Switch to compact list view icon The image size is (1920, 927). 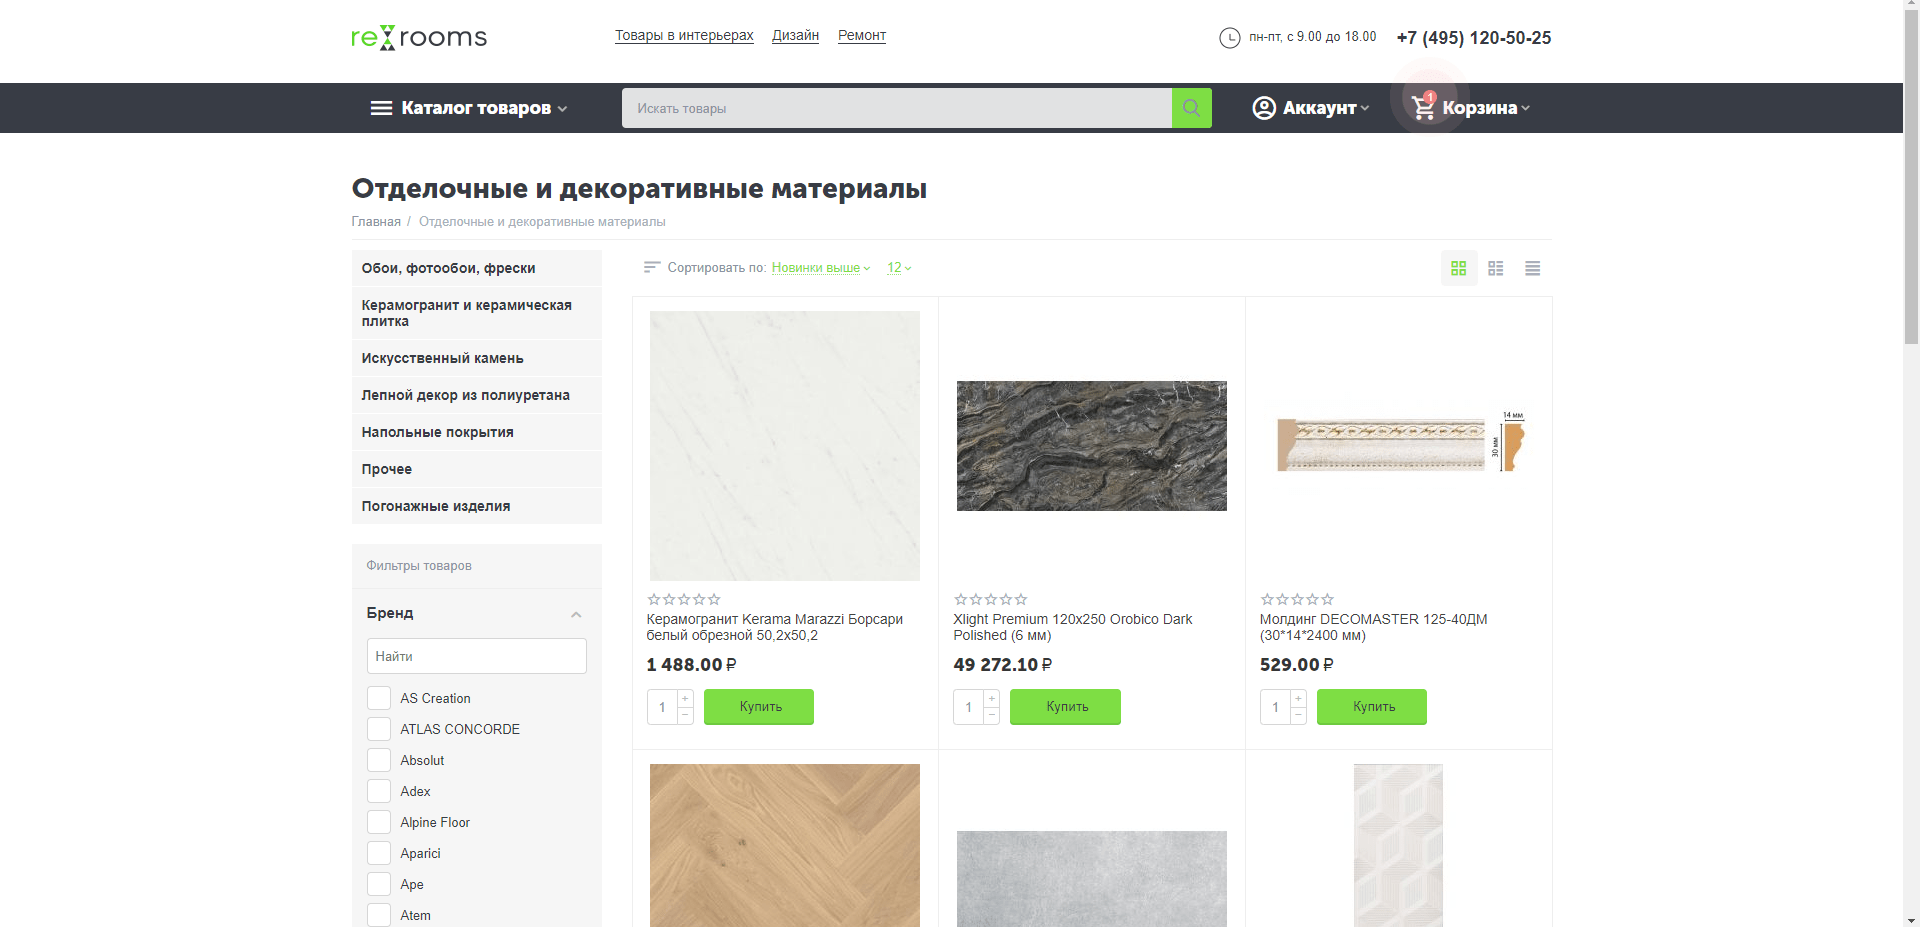click(x=1533, y=268)
